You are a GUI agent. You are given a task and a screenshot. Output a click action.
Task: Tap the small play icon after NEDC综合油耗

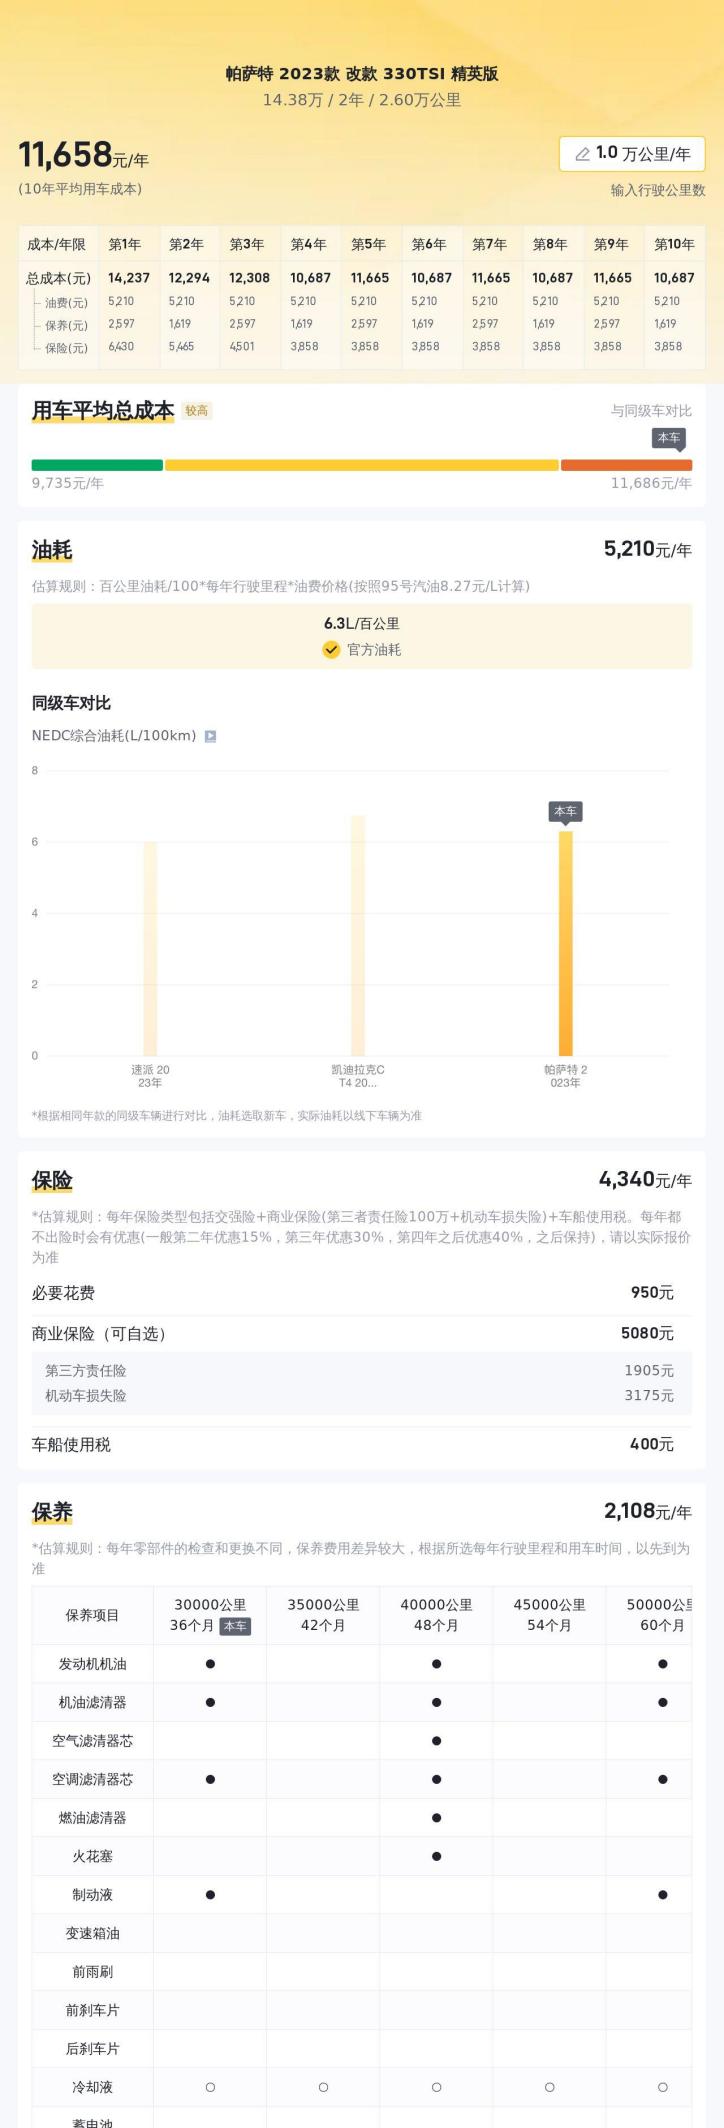210,736
